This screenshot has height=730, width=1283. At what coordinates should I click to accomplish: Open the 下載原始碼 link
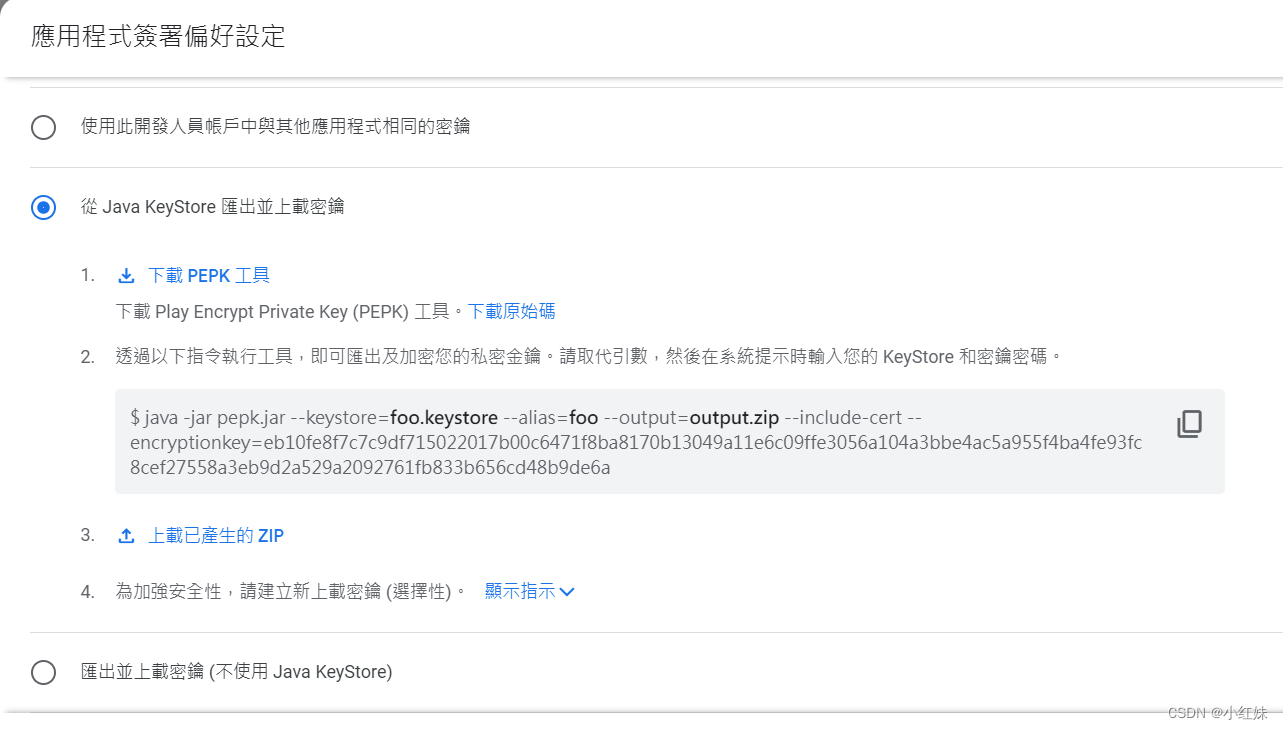coord(511,311)
